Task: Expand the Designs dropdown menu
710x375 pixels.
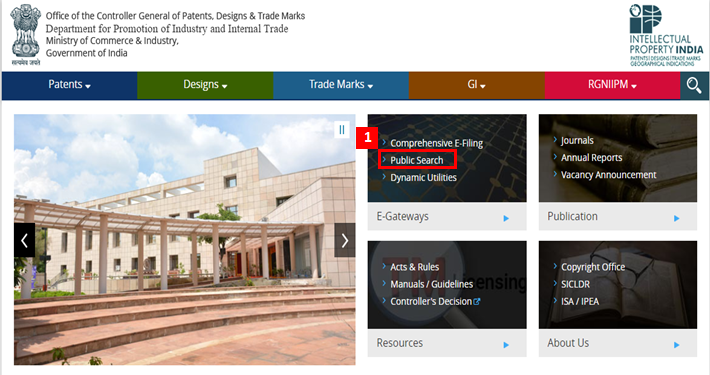Action: pyautogui.click(x=205, y=85)
